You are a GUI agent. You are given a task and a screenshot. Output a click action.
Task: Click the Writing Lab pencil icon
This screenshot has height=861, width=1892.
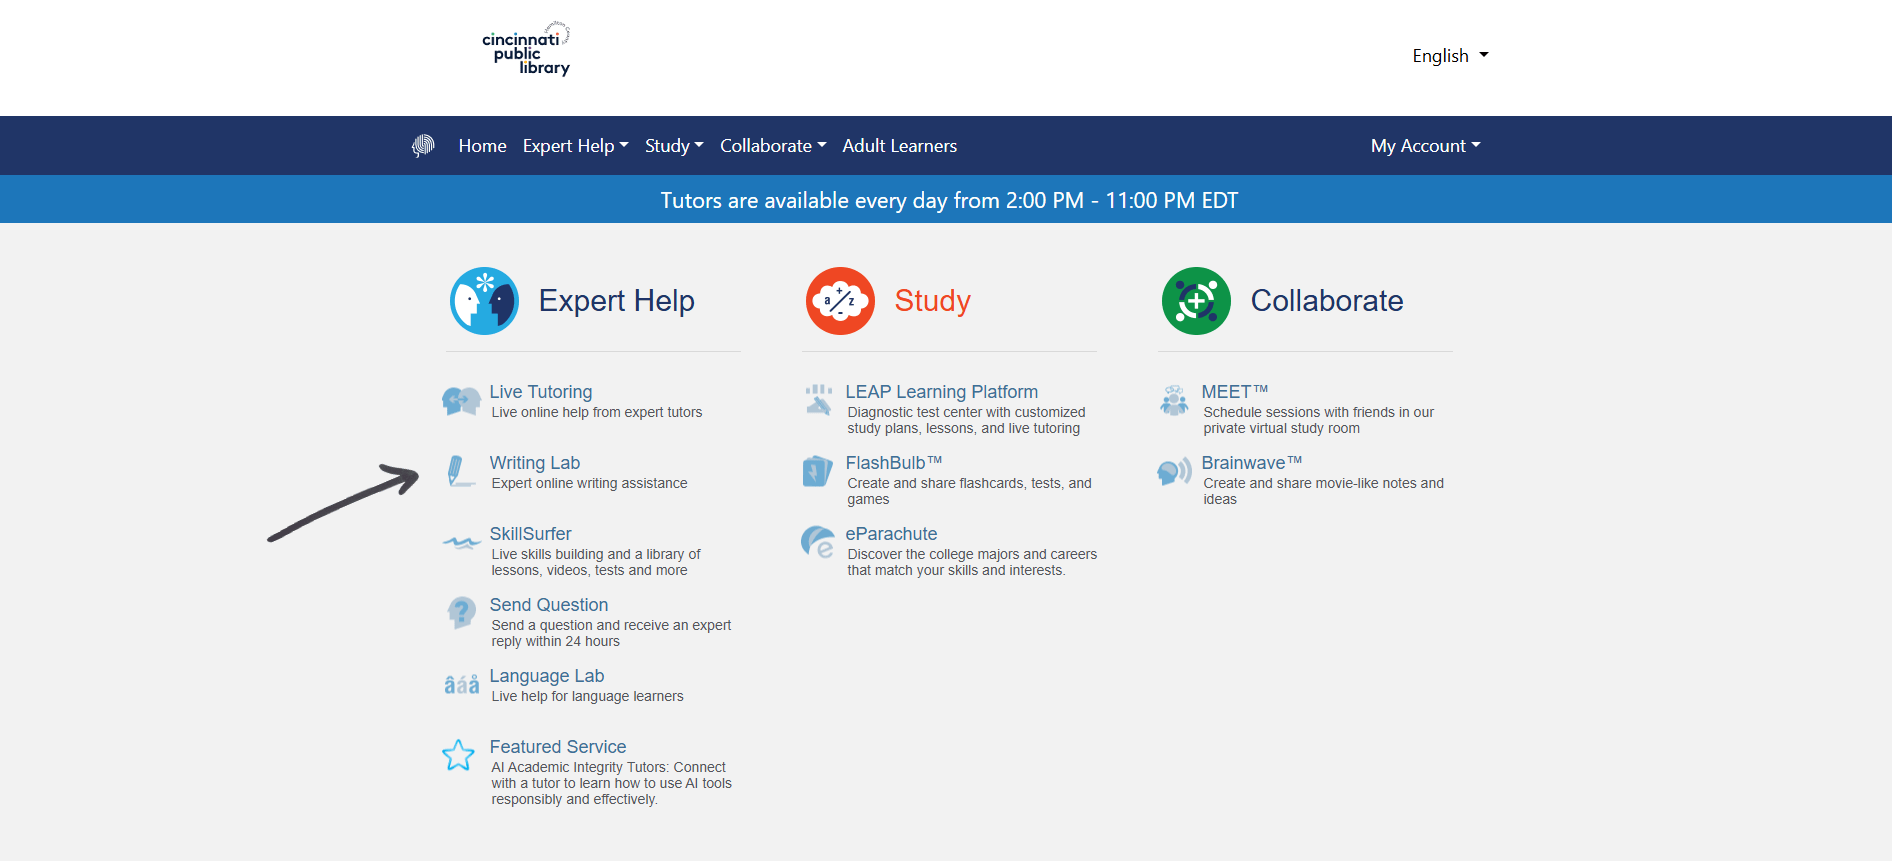point(458,471)
